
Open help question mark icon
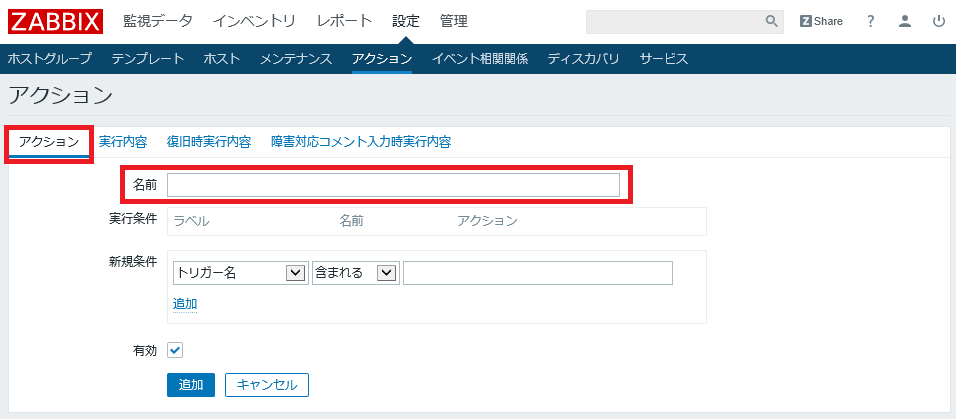871,21
